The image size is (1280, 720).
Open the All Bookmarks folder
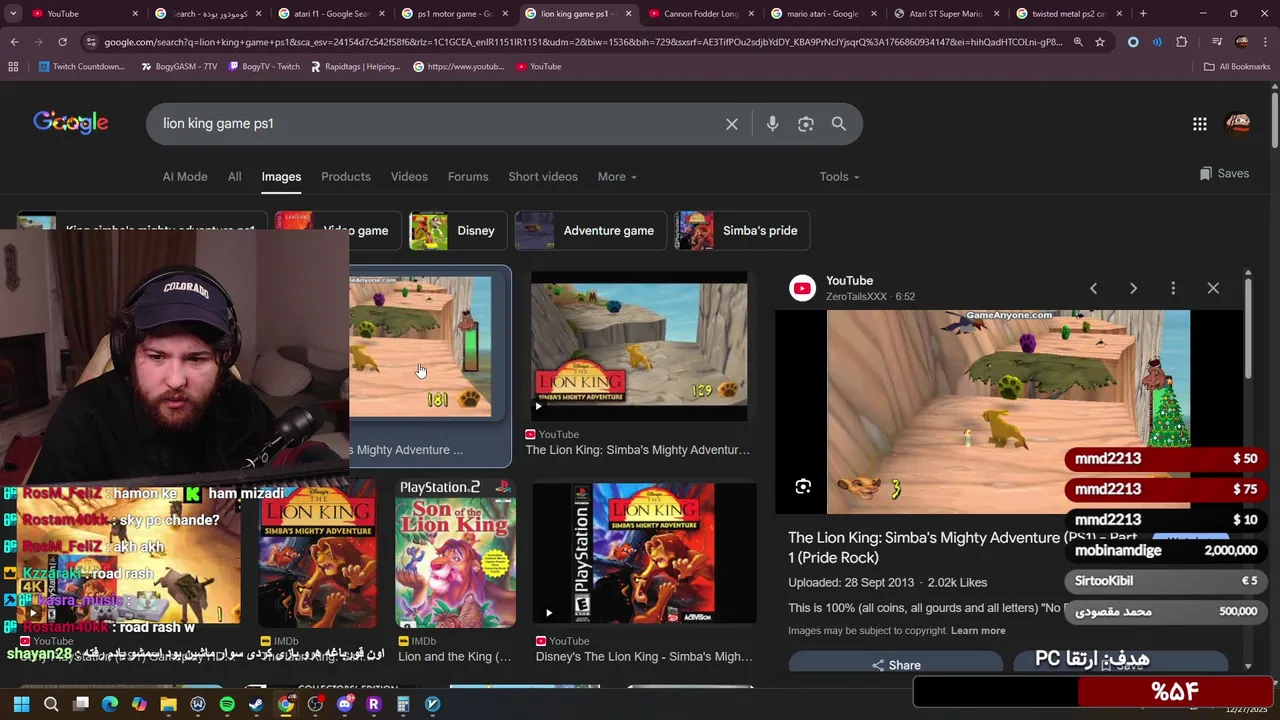[1237, 66]
